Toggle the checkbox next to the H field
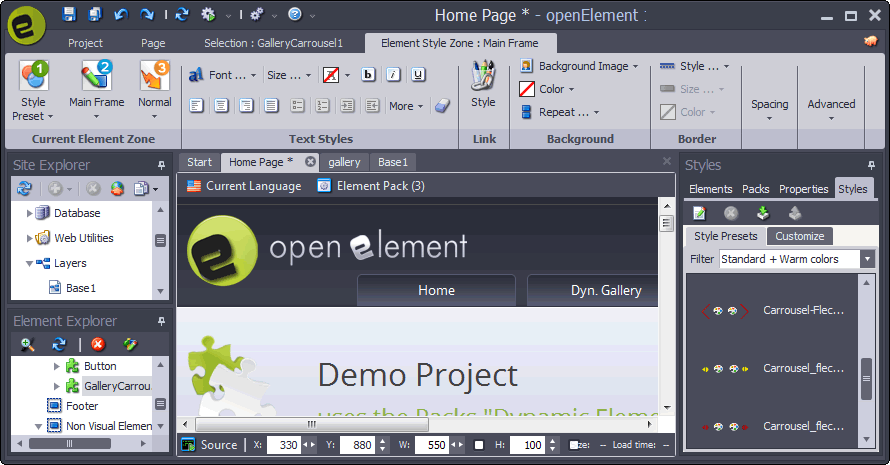The width and height of the screenshot is (890, 465). point(479,445)
